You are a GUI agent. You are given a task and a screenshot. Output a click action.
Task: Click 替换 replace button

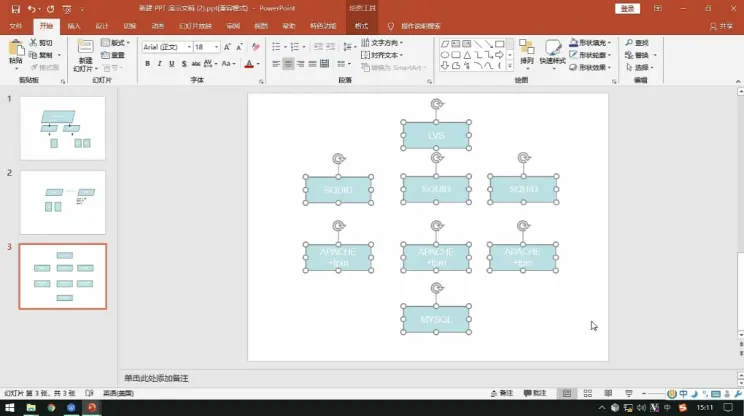point(637,55)
